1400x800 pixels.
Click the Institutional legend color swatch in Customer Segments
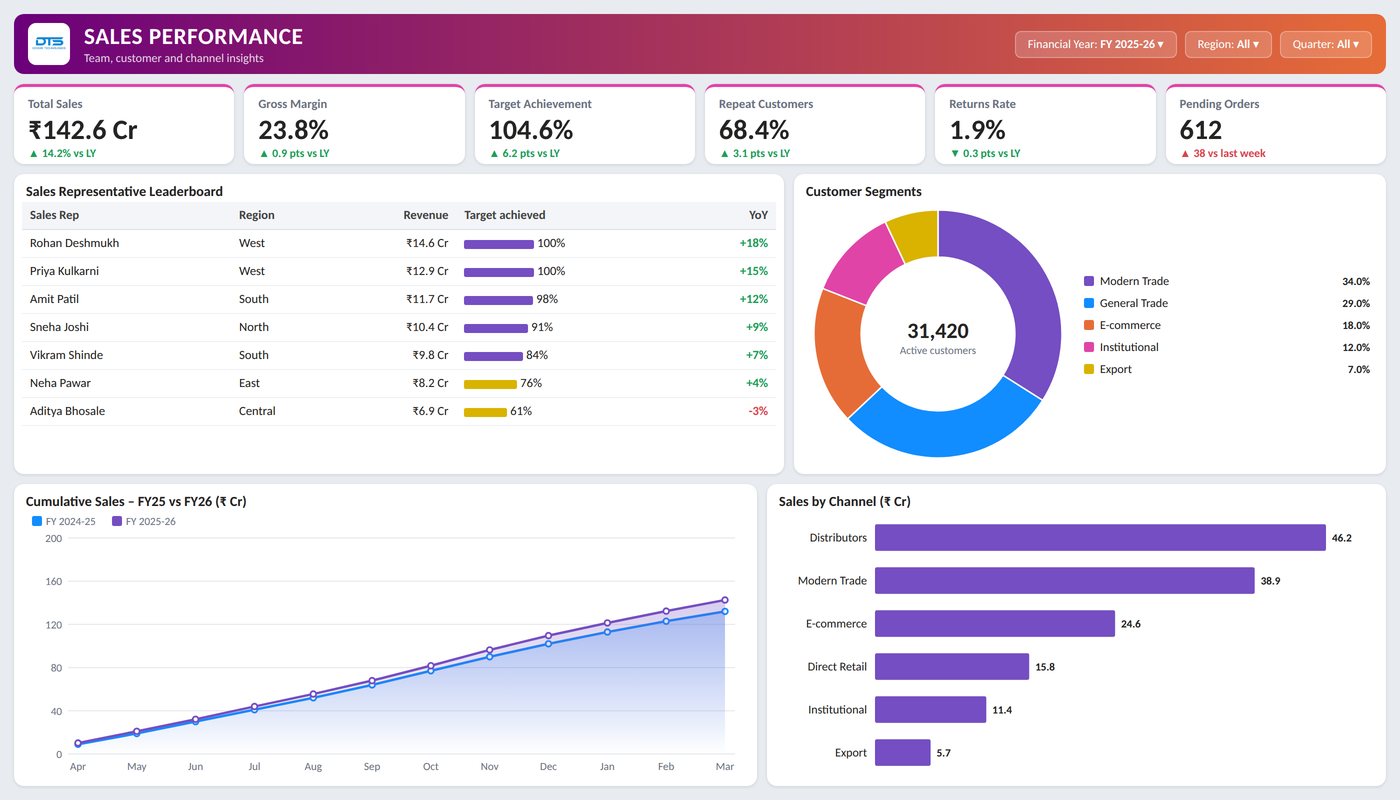point(1089,347)
